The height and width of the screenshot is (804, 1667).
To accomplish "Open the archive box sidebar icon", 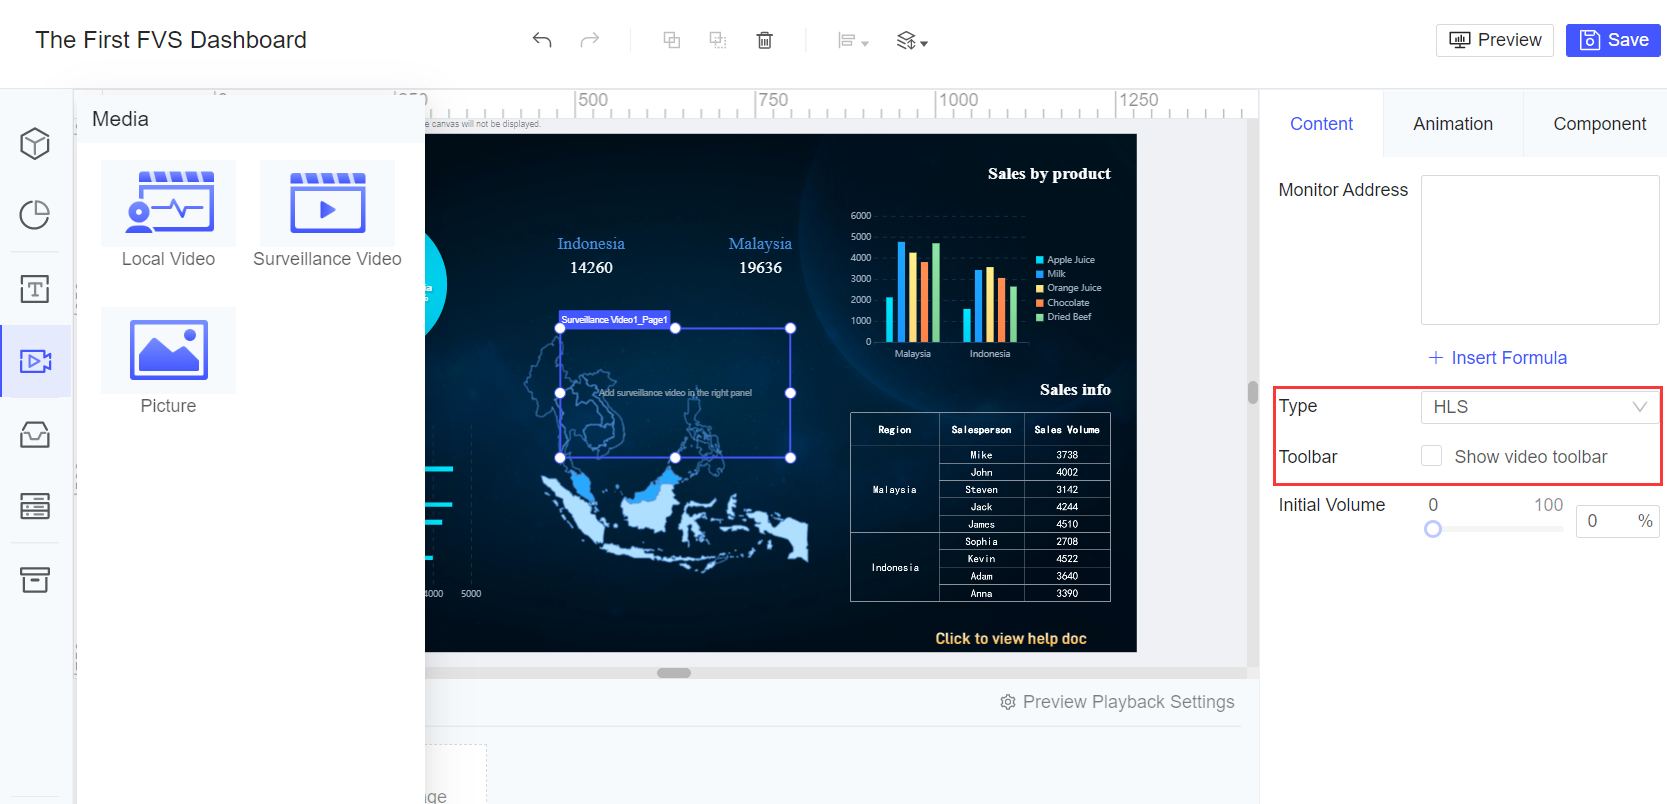I will (35, 580).
